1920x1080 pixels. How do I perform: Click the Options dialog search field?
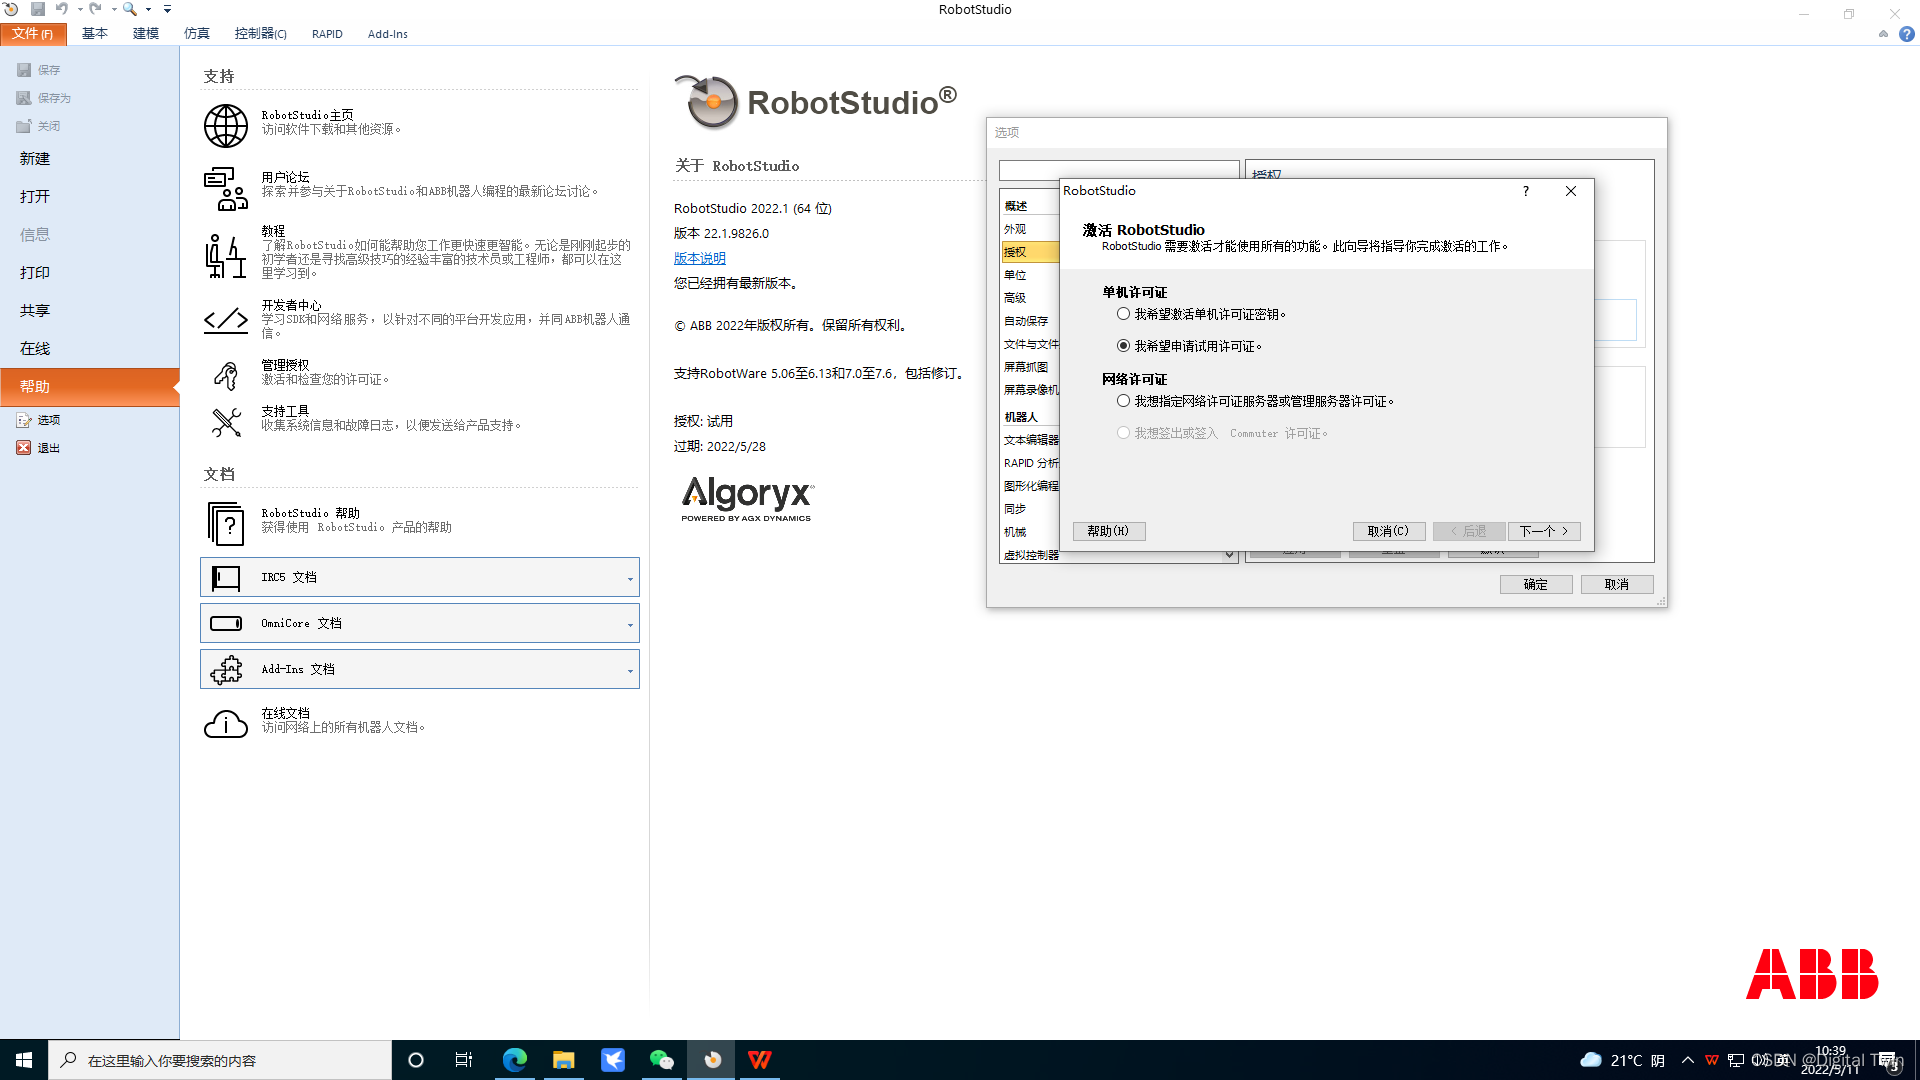pos(1119,170)
